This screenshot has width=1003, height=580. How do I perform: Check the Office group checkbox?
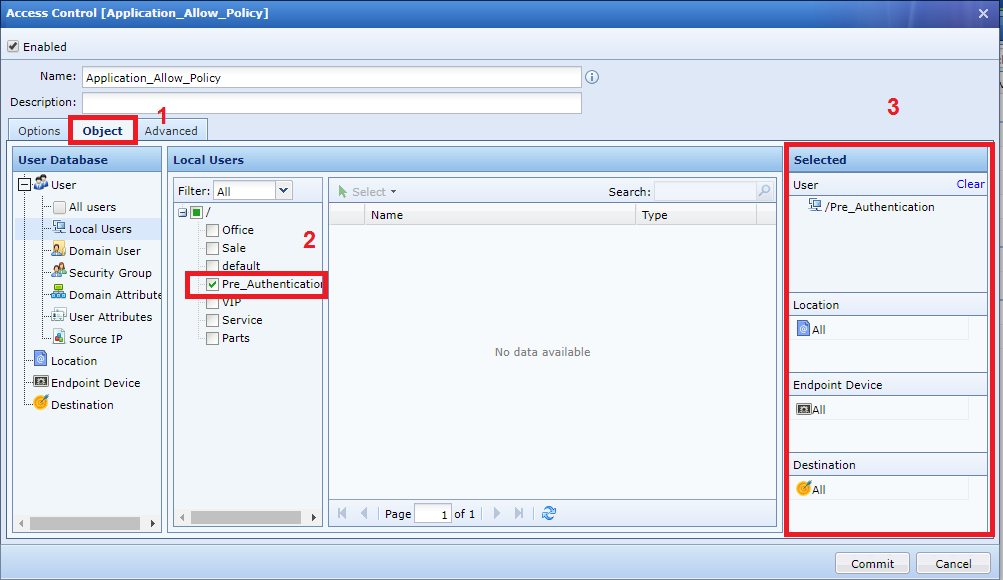coord(212,230)
